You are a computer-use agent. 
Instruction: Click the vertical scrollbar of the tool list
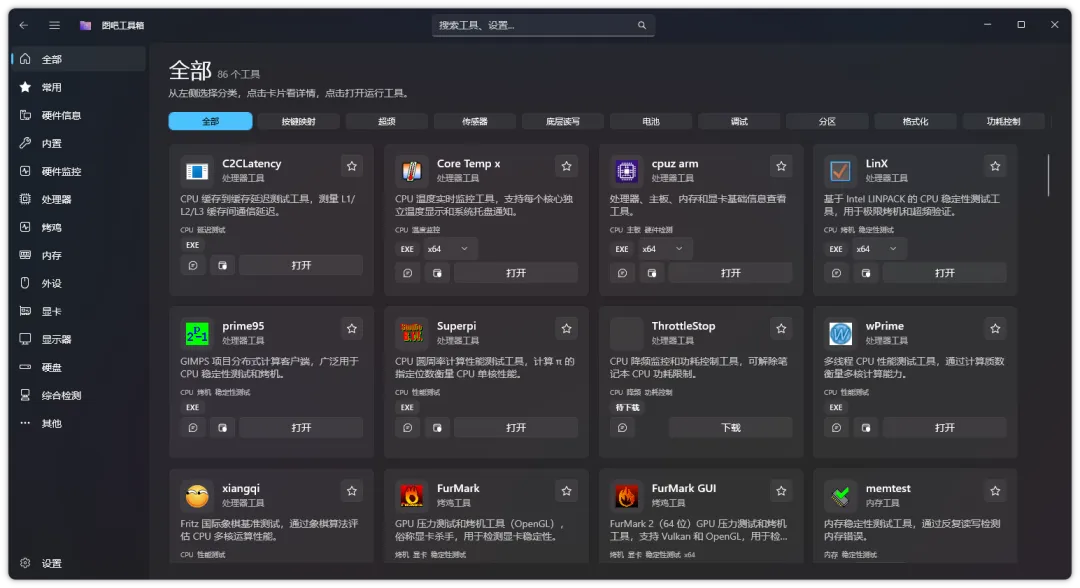click(1048, 175)
